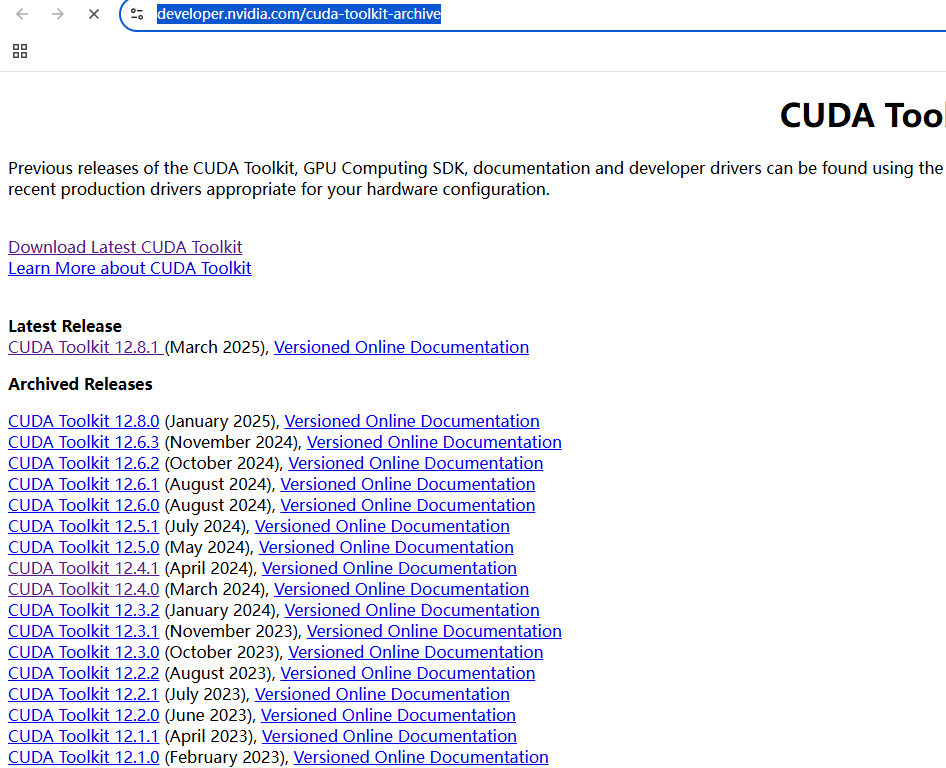Open Versioned Online Documentation for 12.2.1

[382, 695]
